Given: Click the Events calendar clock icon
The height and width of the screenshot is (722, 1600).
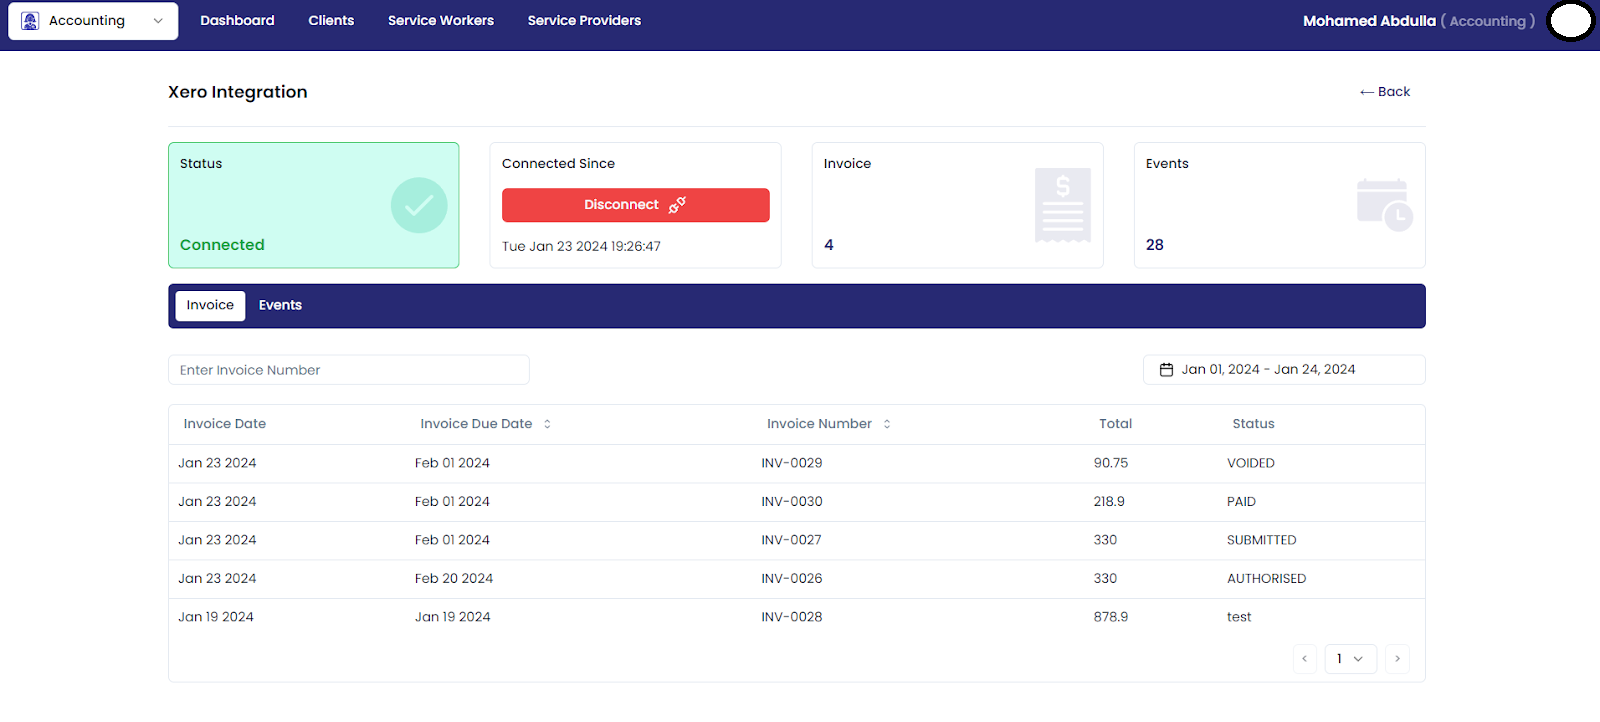Looking at the screenshot, I should coord(1384,205).
